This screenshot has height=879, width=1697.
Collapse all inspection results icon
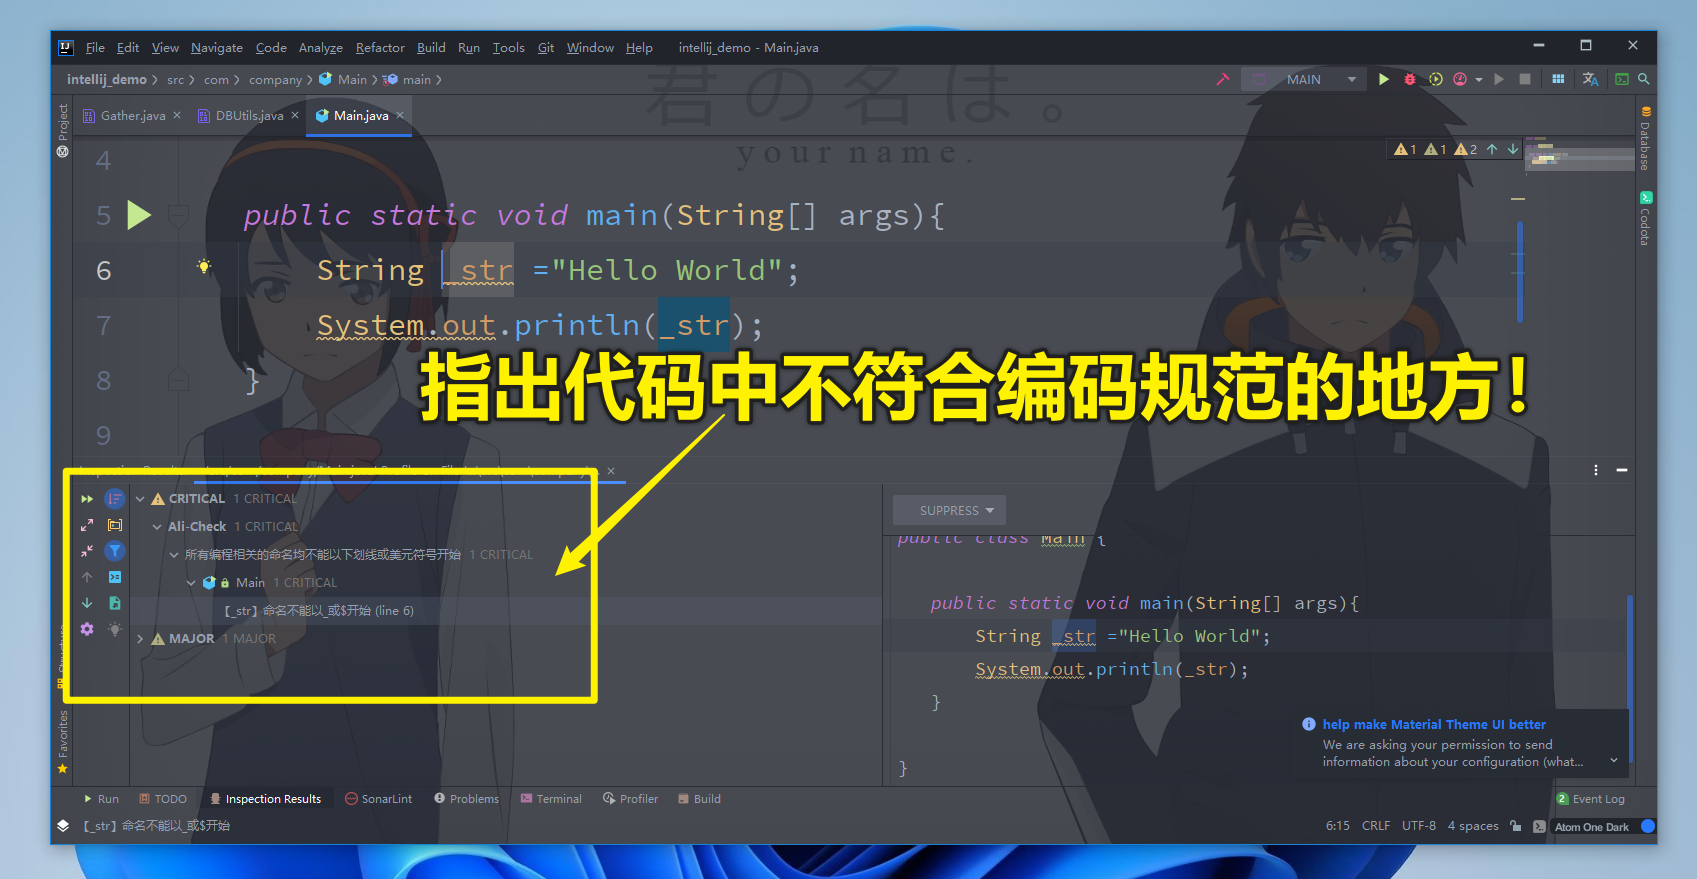point(87,550)
